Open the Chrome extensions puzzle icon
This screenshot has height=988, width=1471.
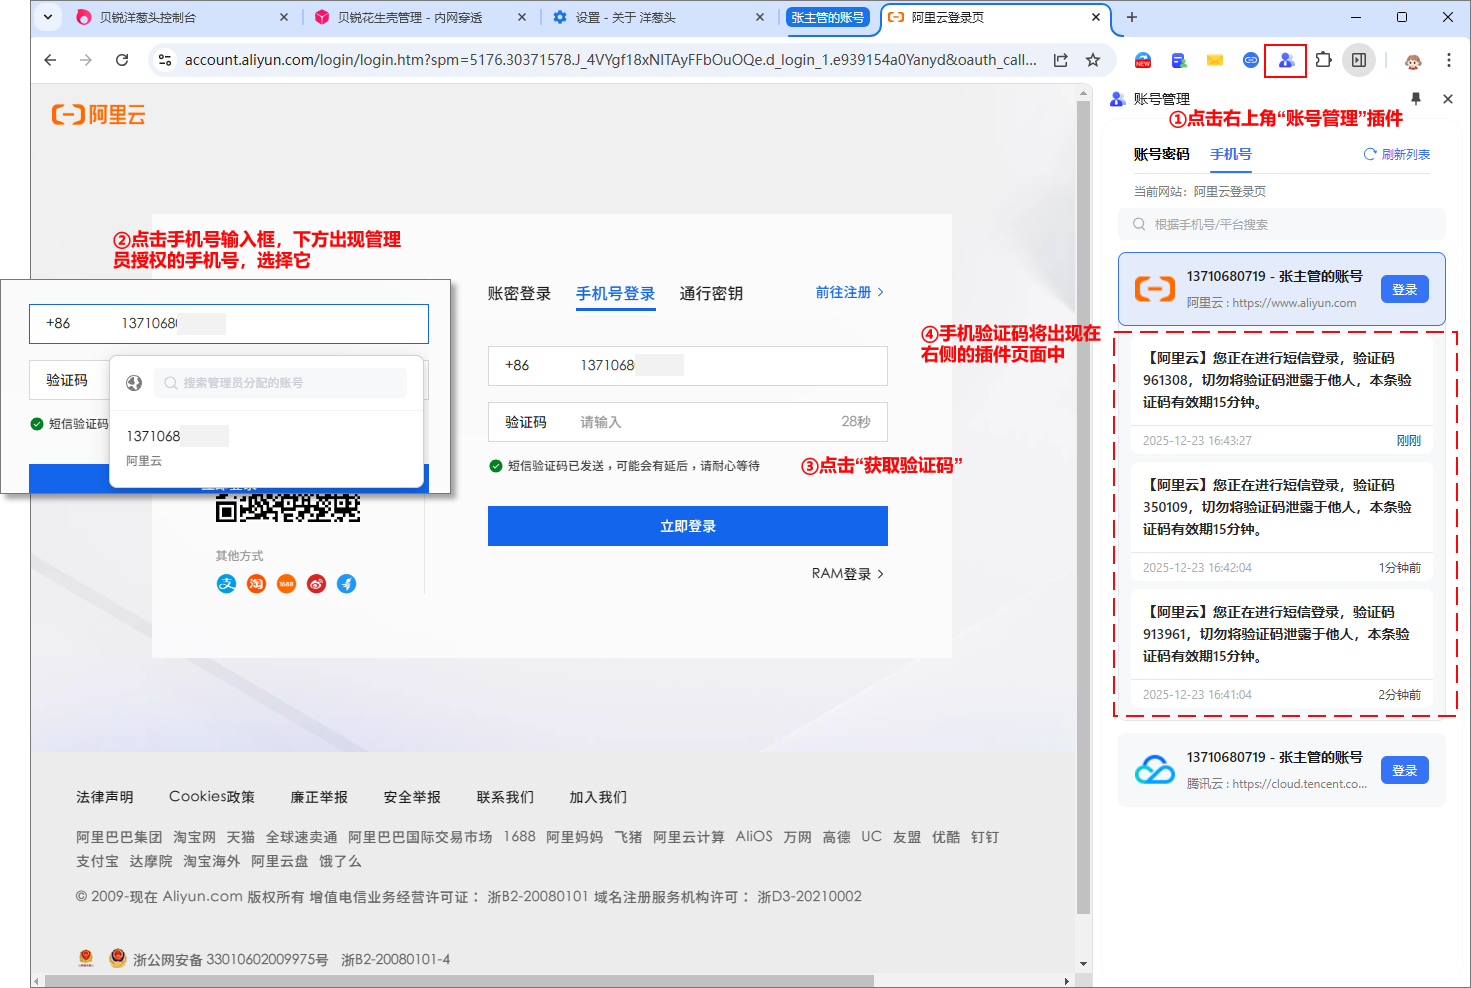1323,60
